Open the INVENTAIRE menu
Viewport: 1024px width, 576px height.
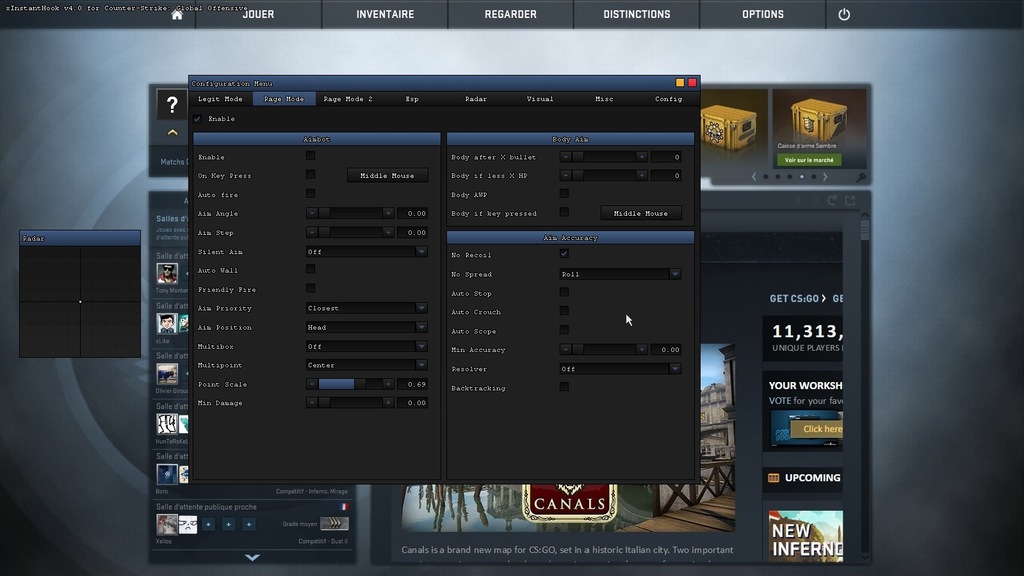[385, 14]
